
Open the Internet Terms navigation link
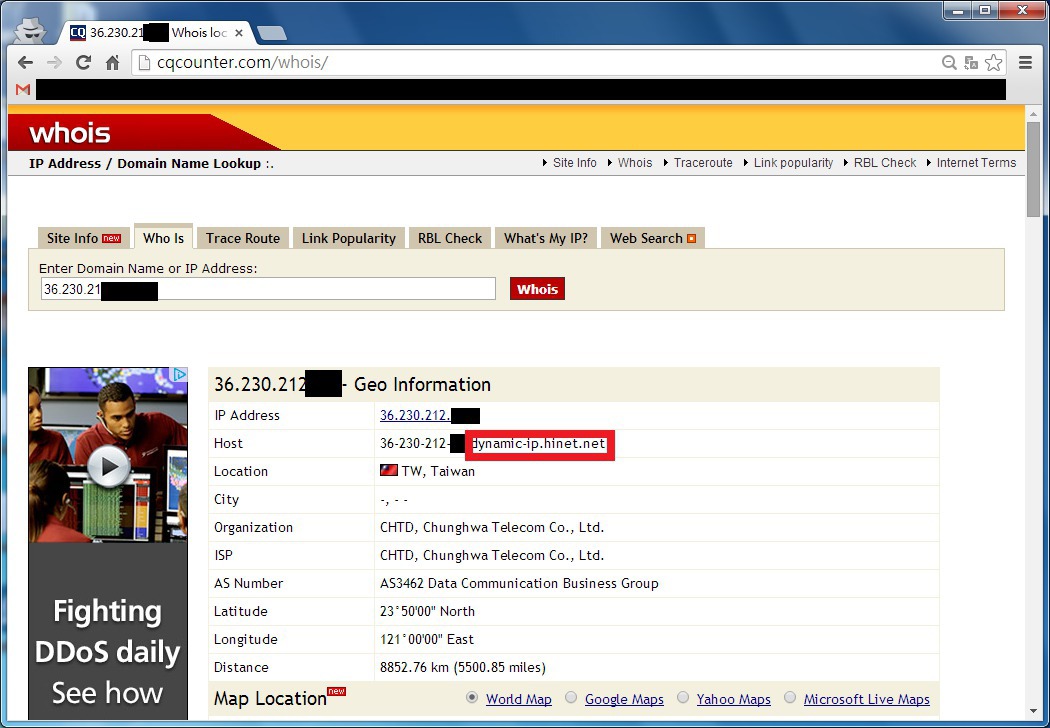click(x=976, y=163)
